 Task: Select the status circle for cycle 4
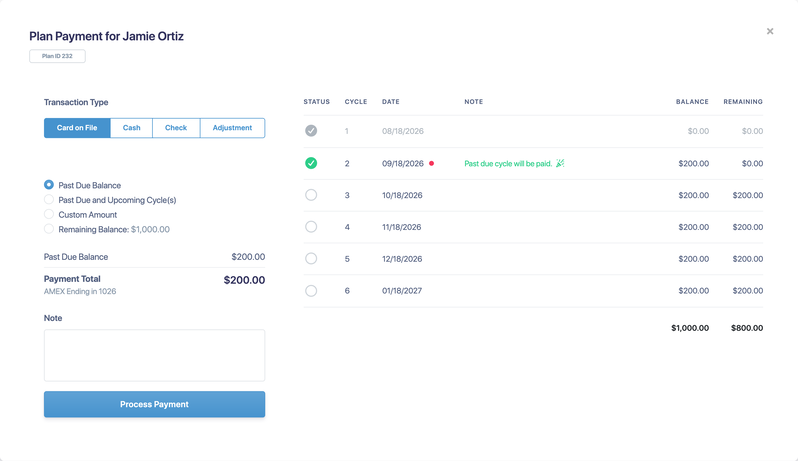[x=311, y=227]
